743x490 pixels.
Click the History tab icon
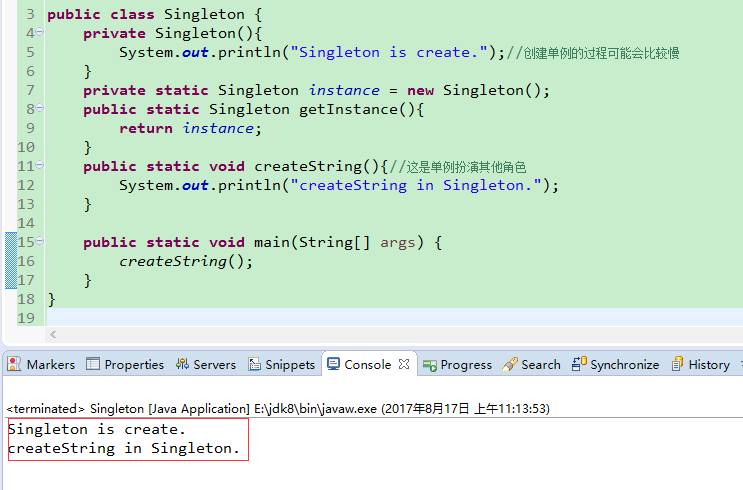678,364
